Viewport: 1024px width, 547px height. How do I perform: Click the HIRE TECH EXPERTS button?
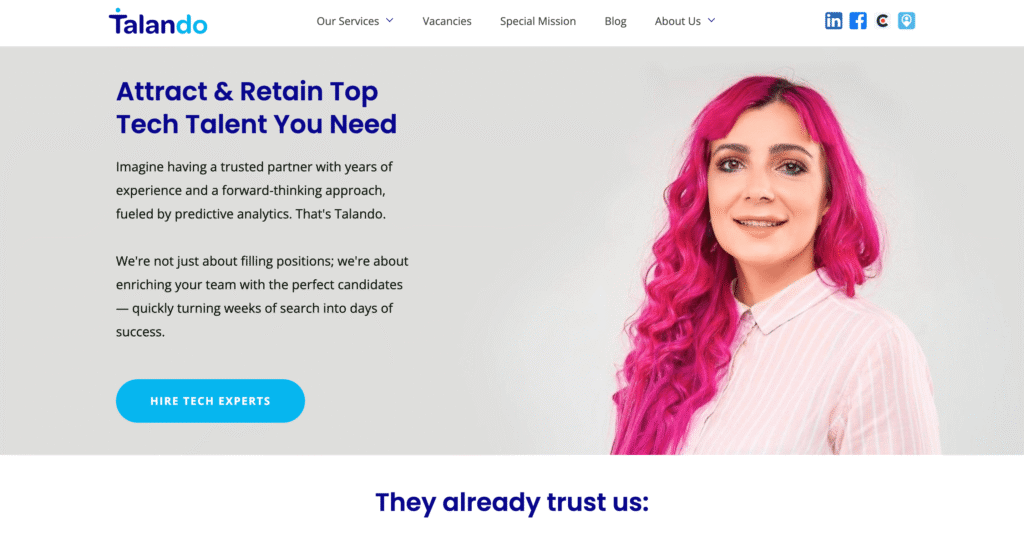(210, 401)
